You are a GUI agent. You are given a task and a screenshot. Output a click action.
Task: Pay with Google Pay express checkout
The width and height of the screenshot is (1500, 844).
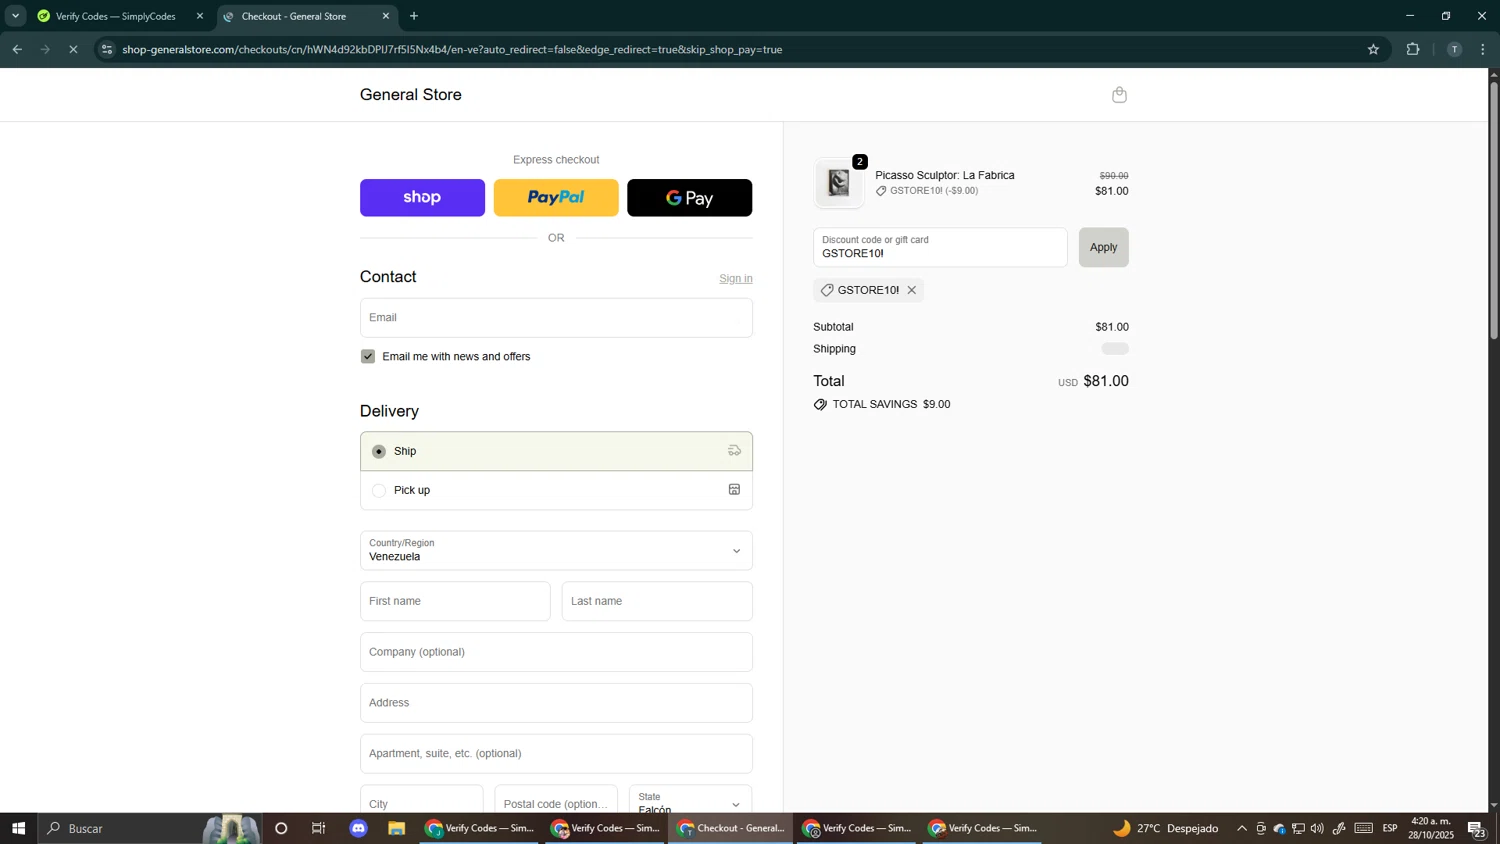[689, 198]
